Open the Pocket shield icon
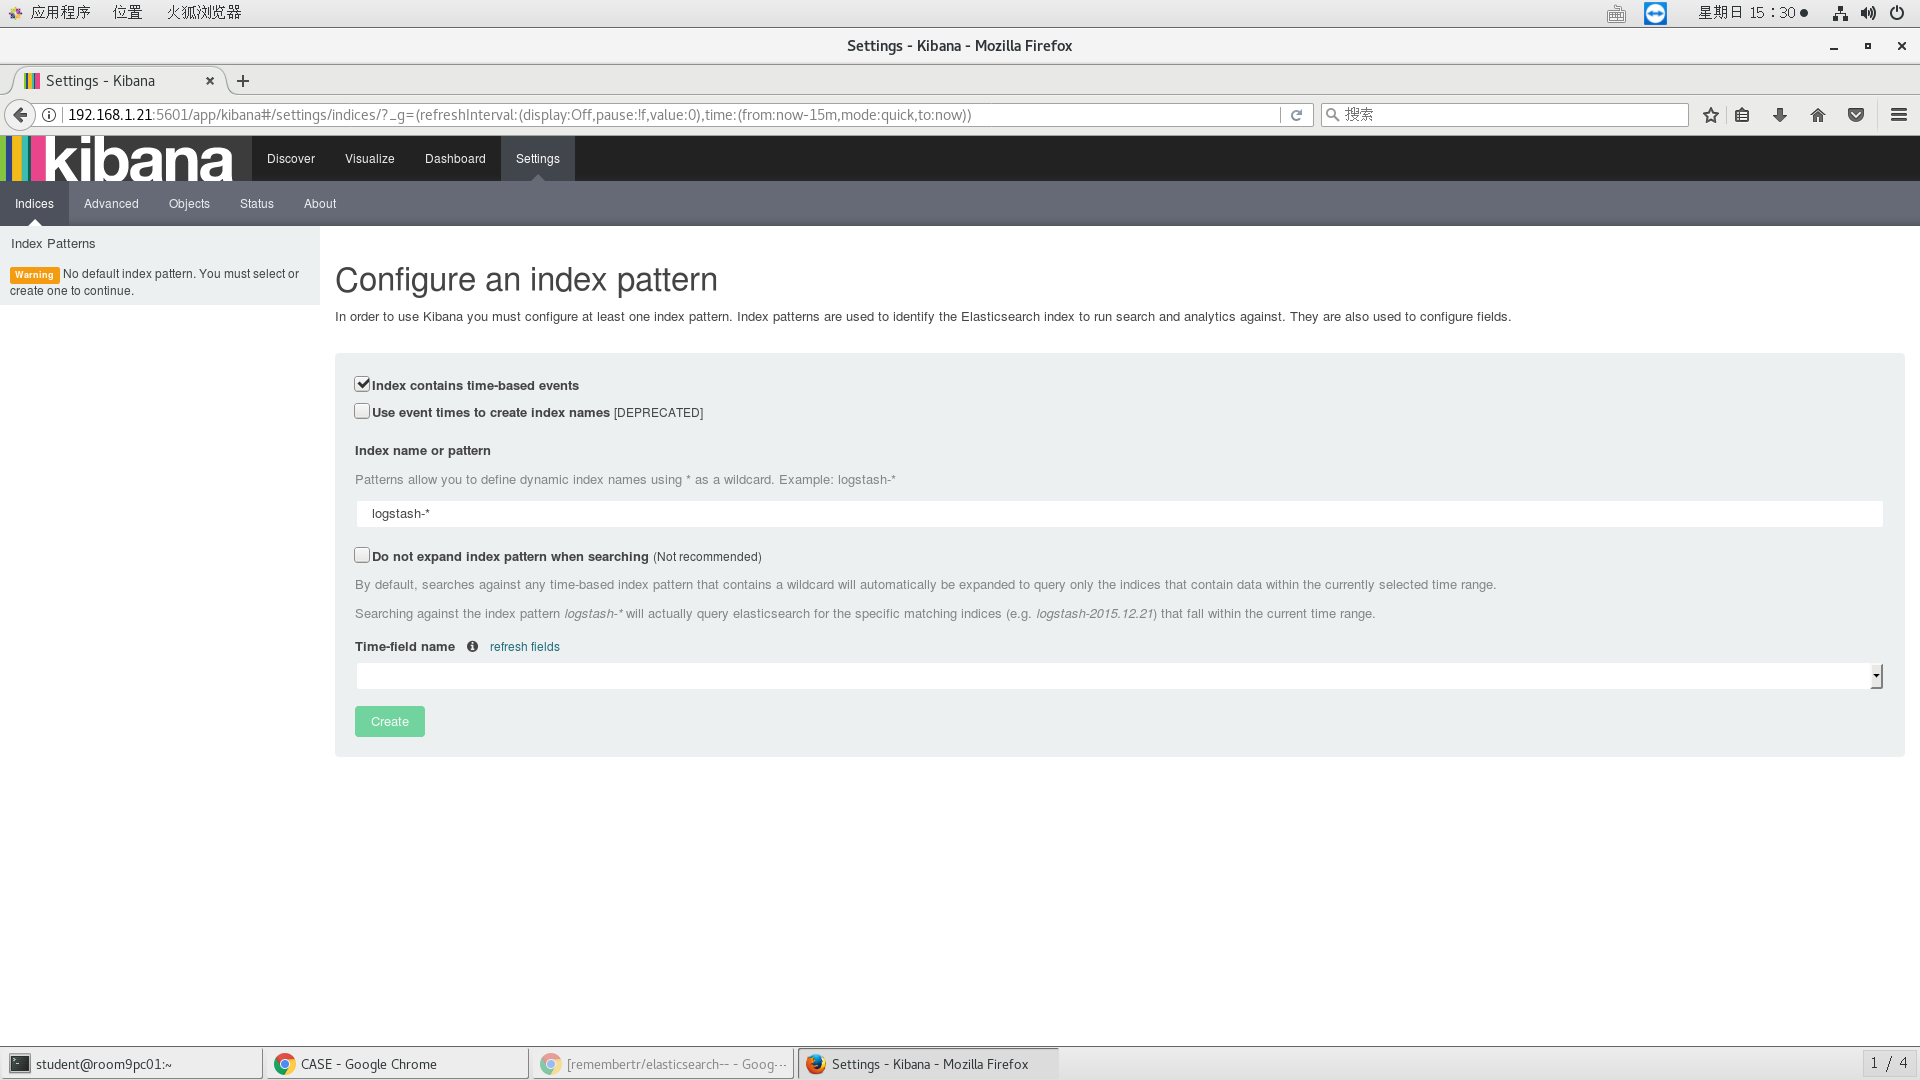Image resolution: width=1920 pixels, height=1080 pixels. [x=1856, y=115]
